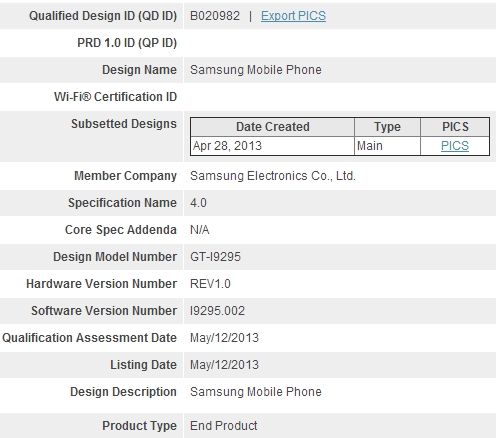Select the model number GT-I9295
The height and width of the screenshot is (438, 496).
coord(215,257)
